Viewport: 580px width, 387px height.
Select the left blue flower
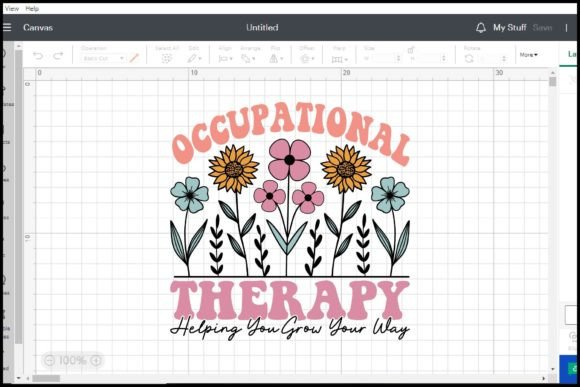[x=189, y=195]
